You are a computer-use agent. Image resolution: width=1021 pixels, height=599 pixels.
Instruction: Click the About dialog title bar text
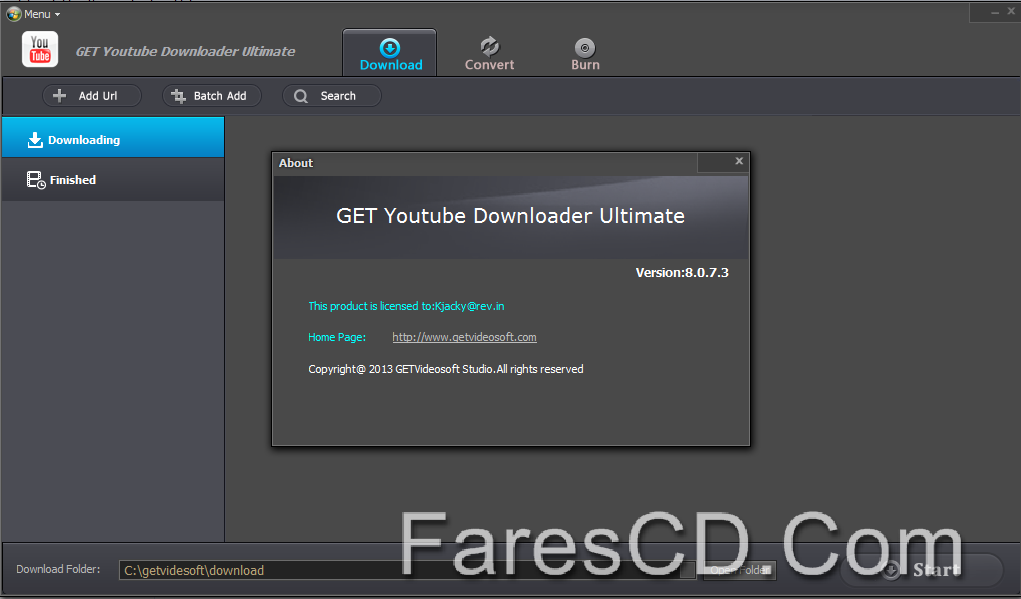[296, 163]
